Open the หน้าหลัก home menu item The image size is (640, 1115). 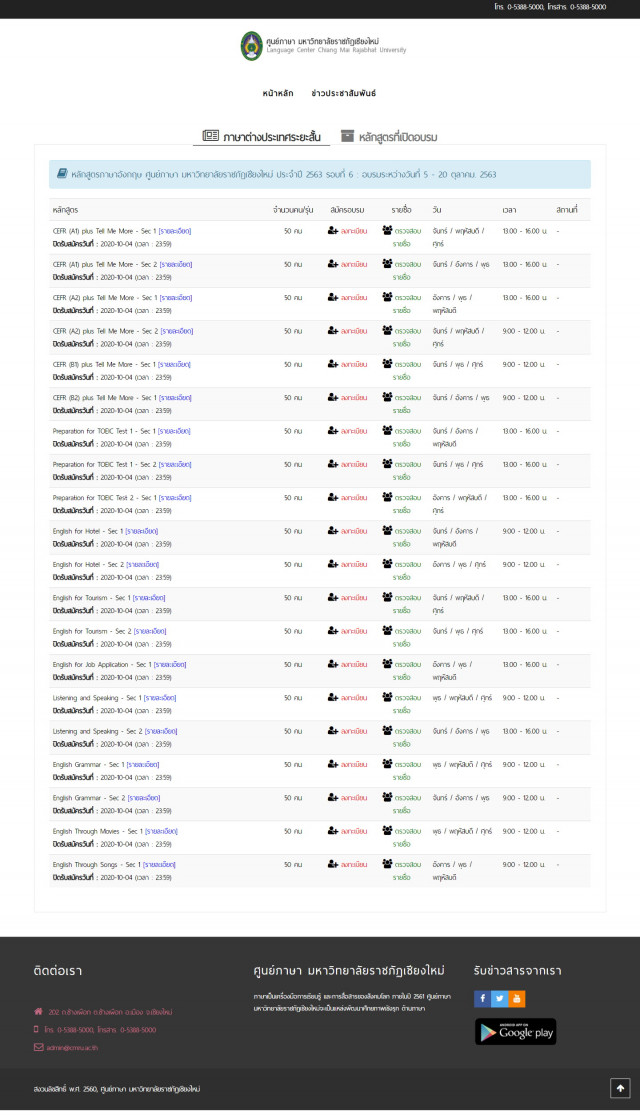coord(277,93)
